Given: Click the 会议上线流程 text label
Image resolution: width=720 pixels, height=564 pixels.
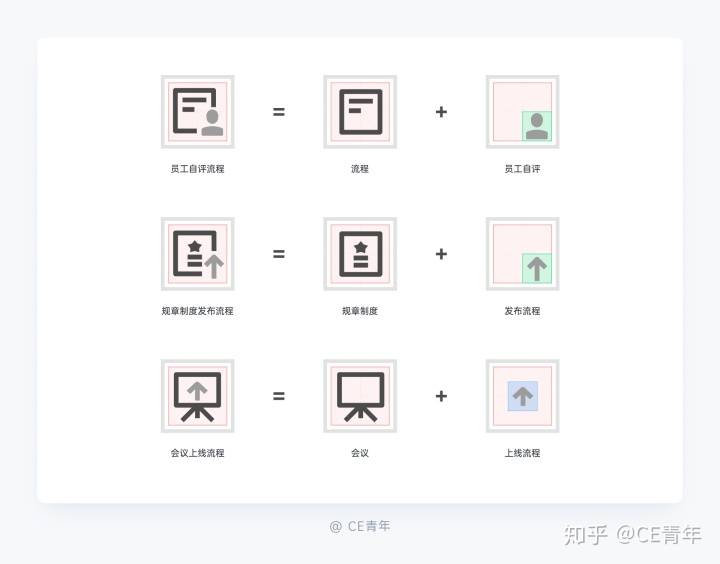Looking at the screenshot, I should tap(197, 453).
